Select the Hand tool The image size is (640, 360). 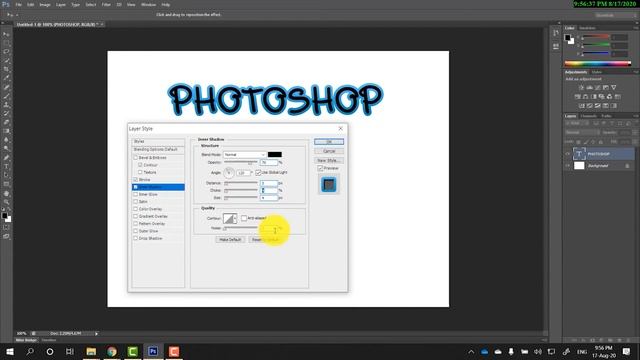[x=6, y=193]
